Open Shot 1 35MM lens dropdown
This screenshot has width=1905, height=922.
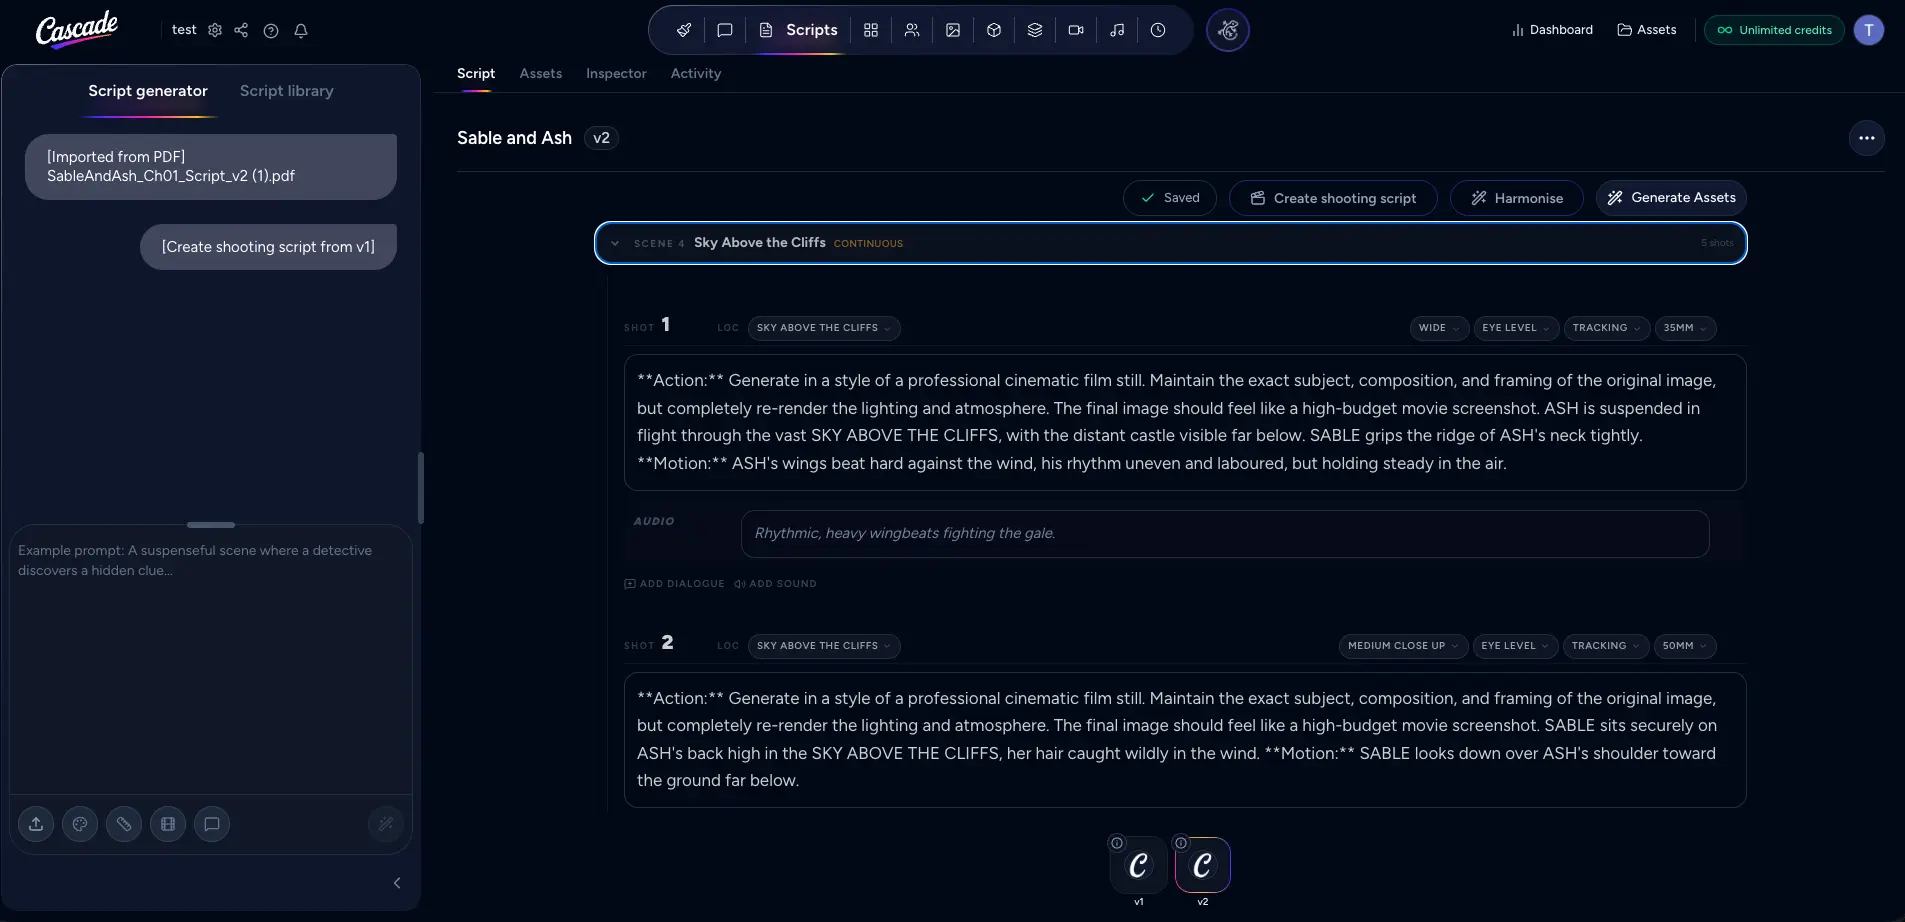click(1685, 328)
